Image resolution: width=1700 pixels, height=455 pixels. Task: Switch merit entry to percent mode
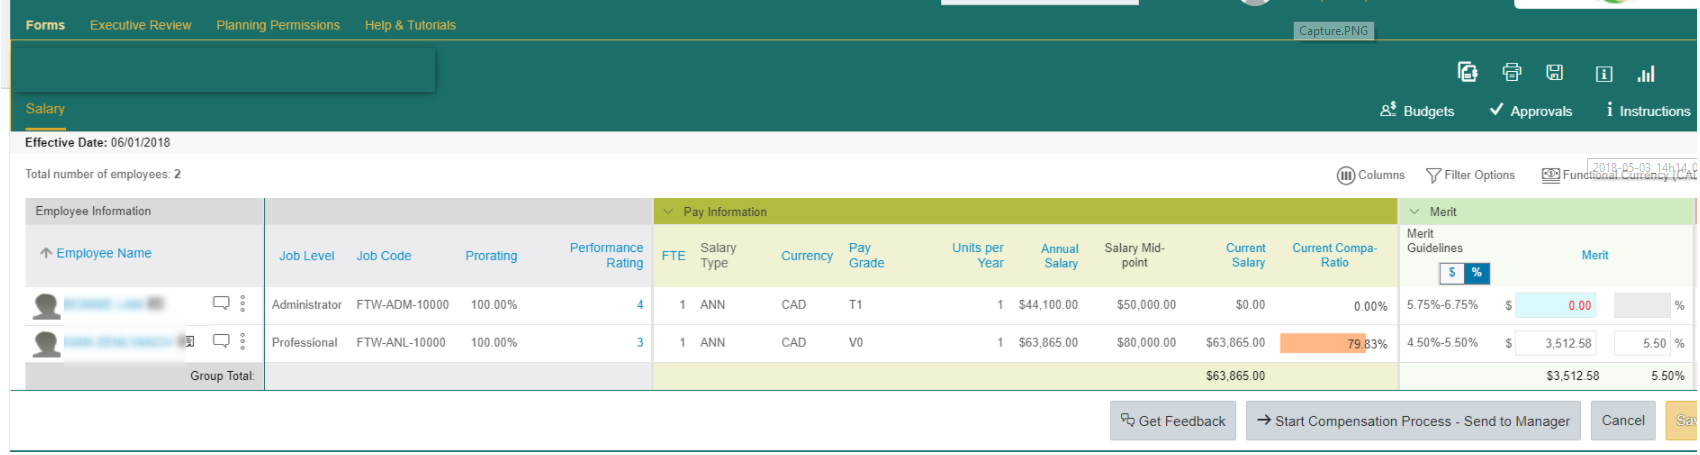point(1477,273)
